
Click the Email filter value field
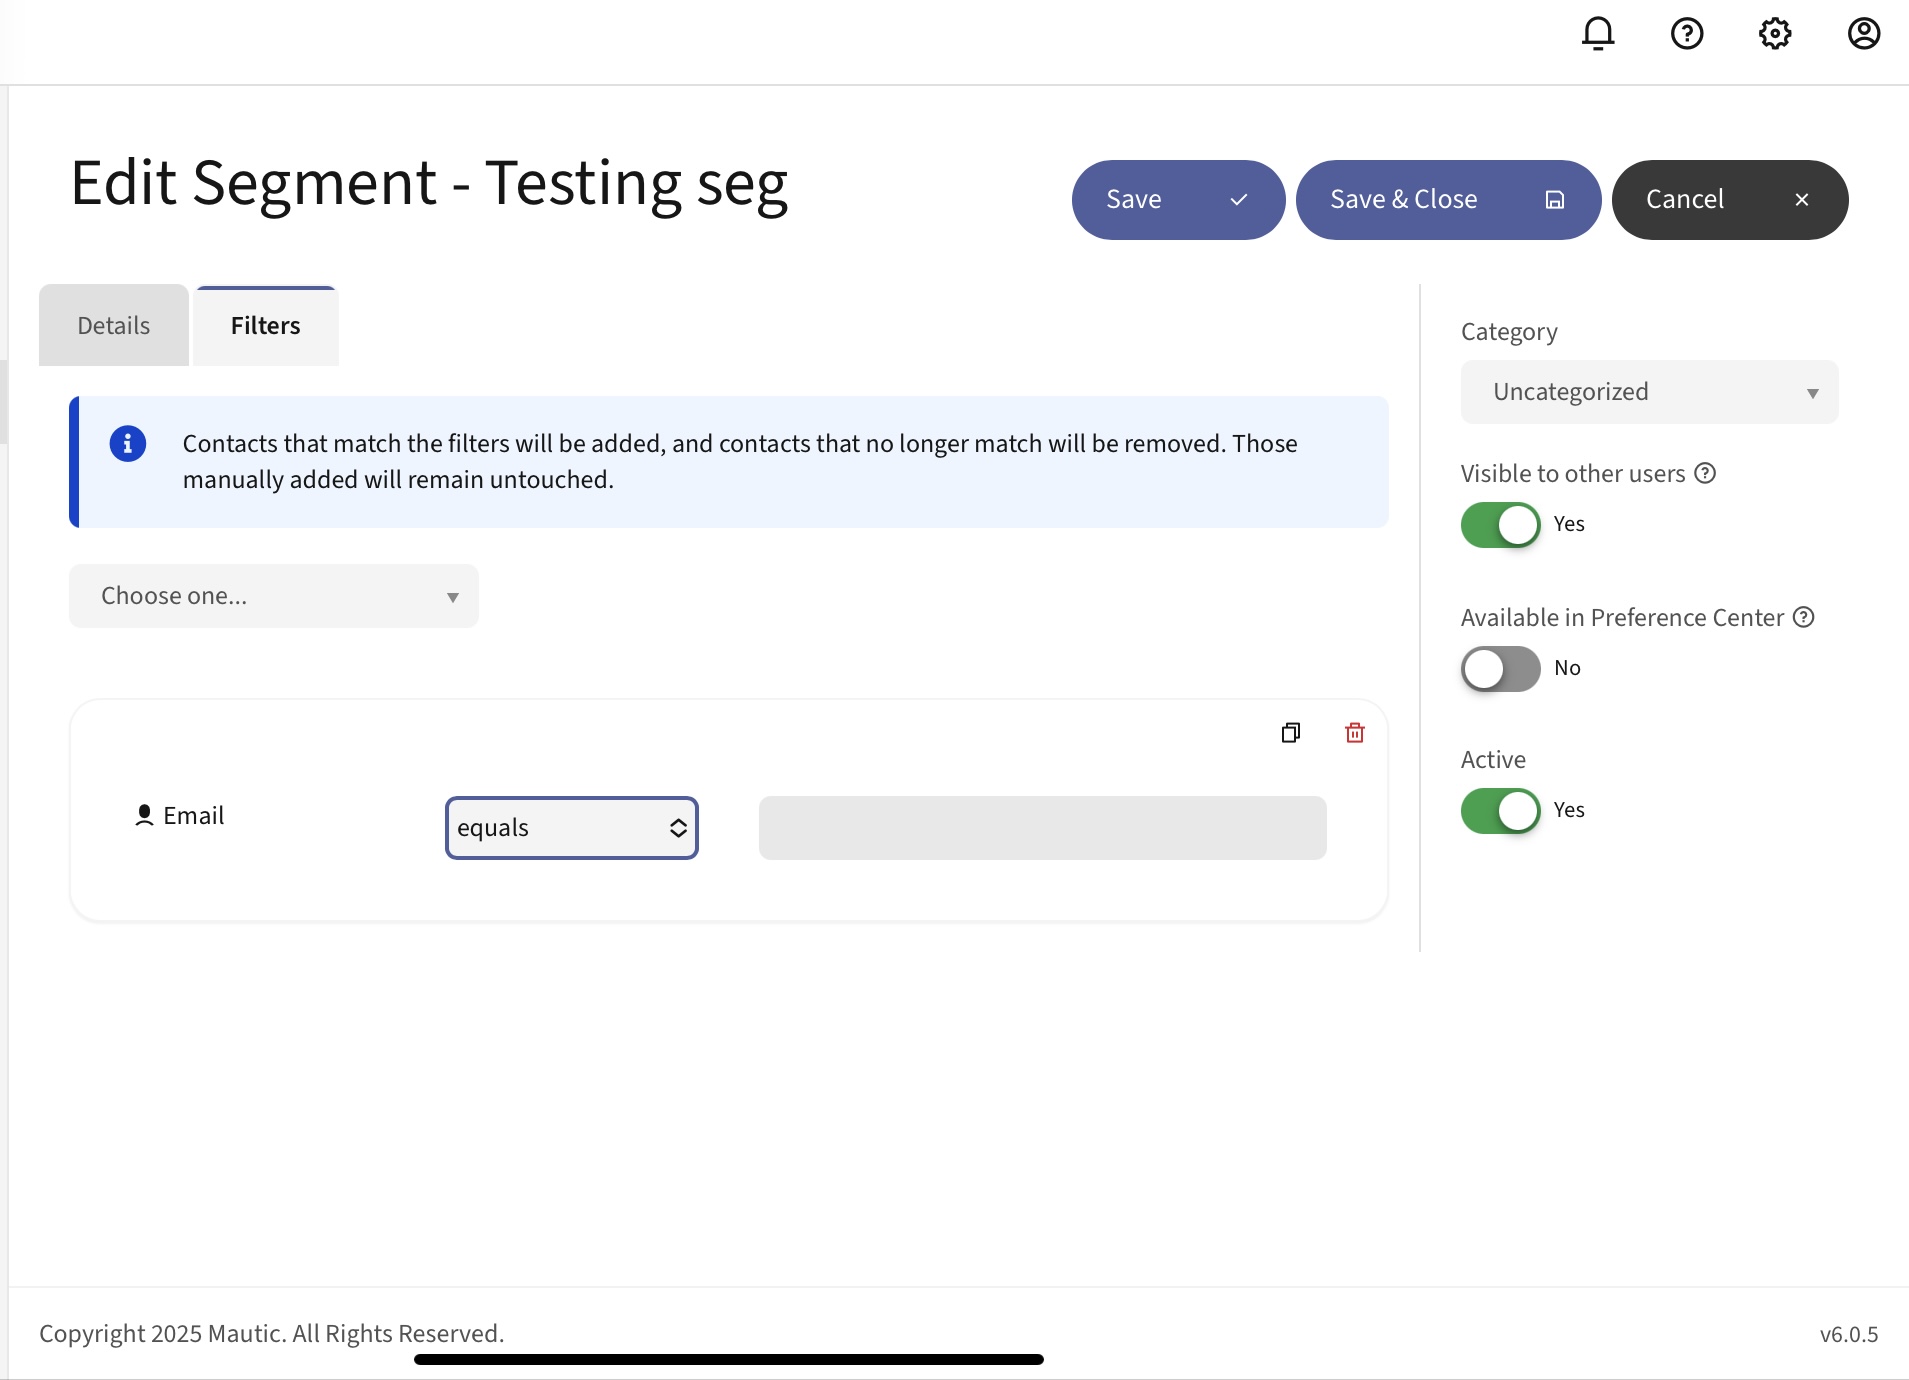click(1042, 828)
